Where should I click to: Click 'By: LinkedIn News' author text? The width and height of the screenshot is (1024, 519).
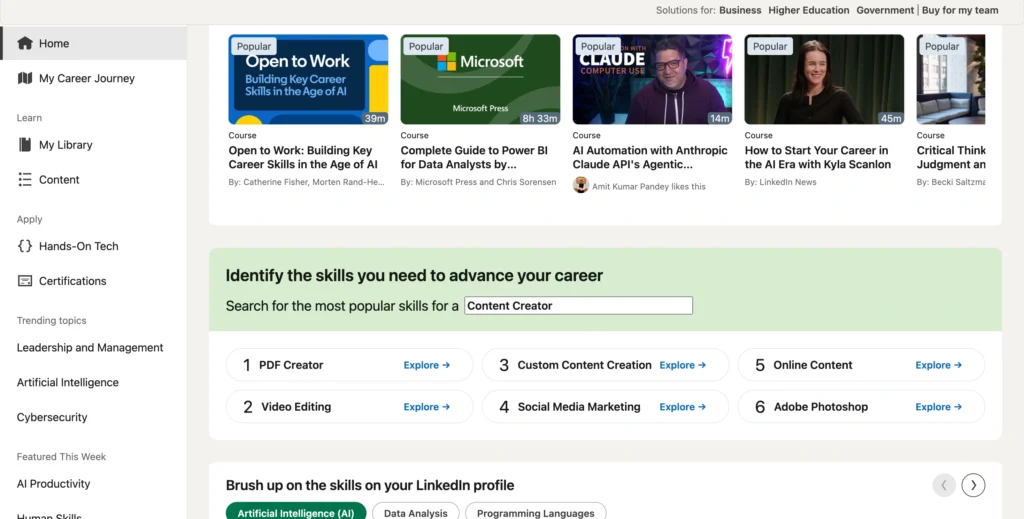pos(780,182)
